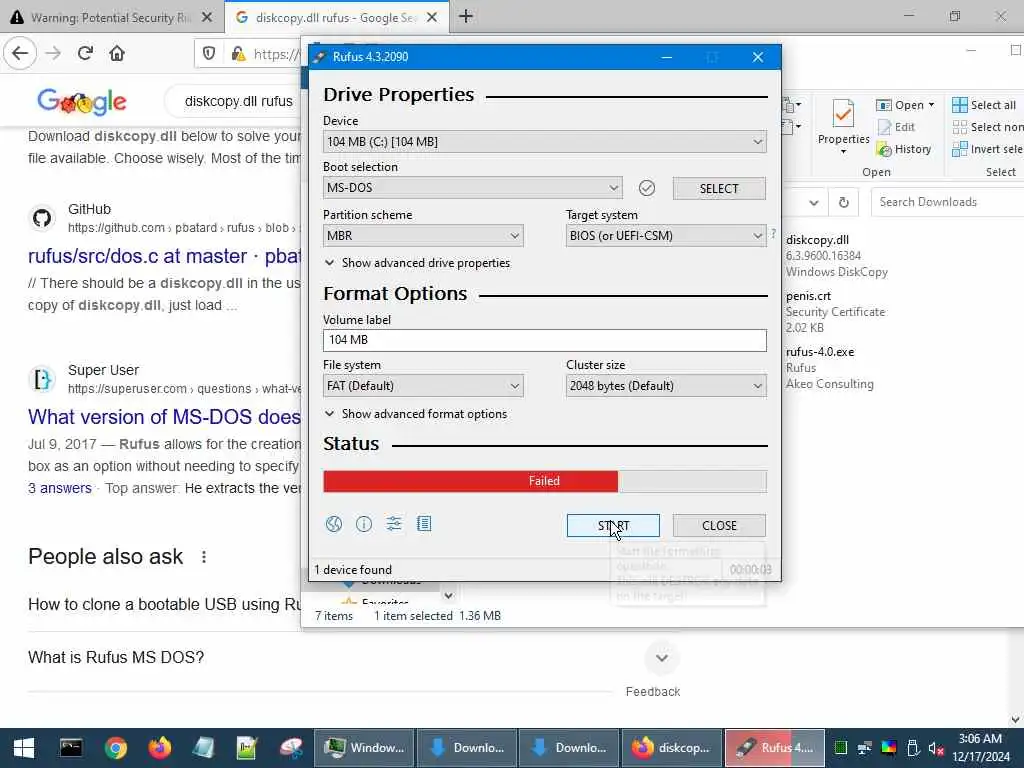Select rufus-4.0.exe file in Explorer

[x=829, y=368]
